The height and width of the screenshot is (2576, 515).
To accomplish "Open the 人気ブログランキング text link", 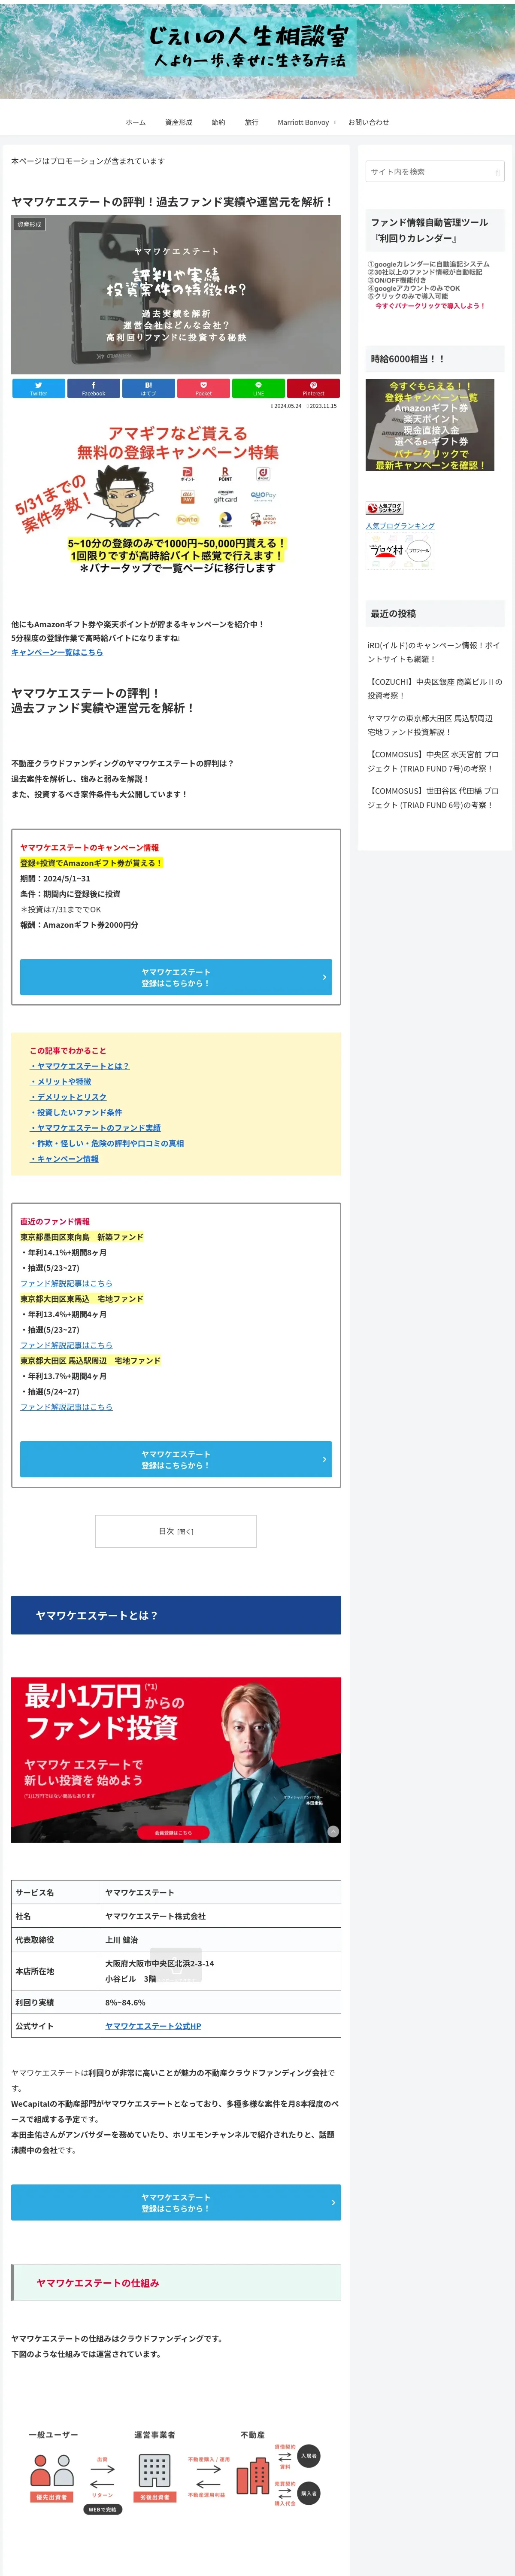I will pyautogui.click(x=400, y=526).
